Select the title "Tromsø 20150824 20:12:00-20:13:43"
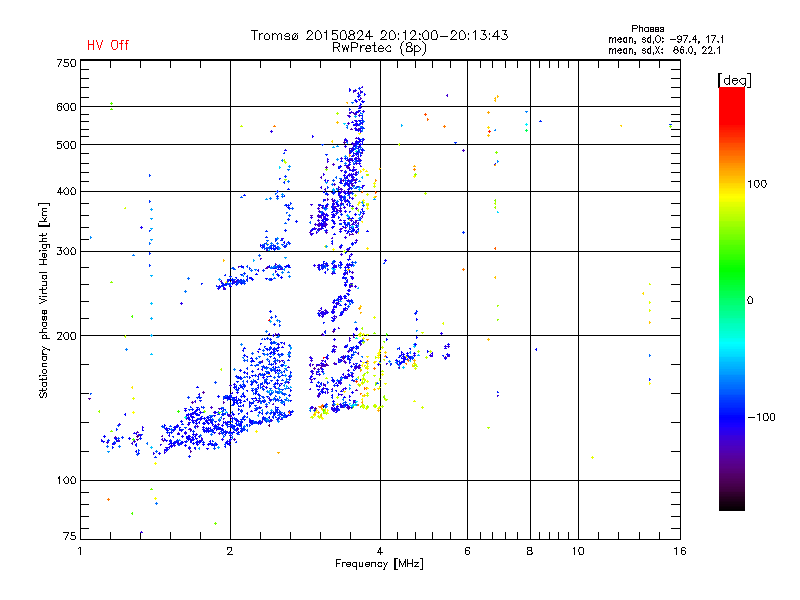The width and height of the screenshot is (800, 600). pyautogui.click(x=380, y=35)
